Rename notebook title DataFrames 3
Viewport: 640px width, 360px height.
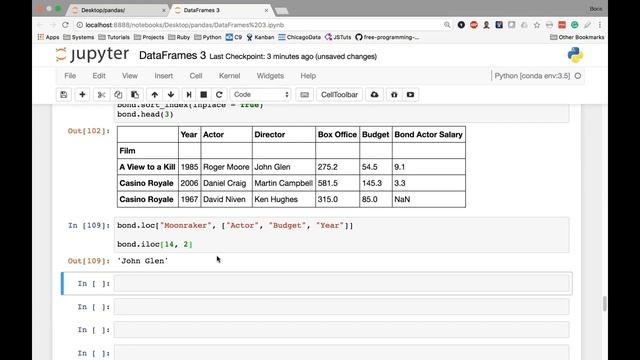[x=172, y=56]
